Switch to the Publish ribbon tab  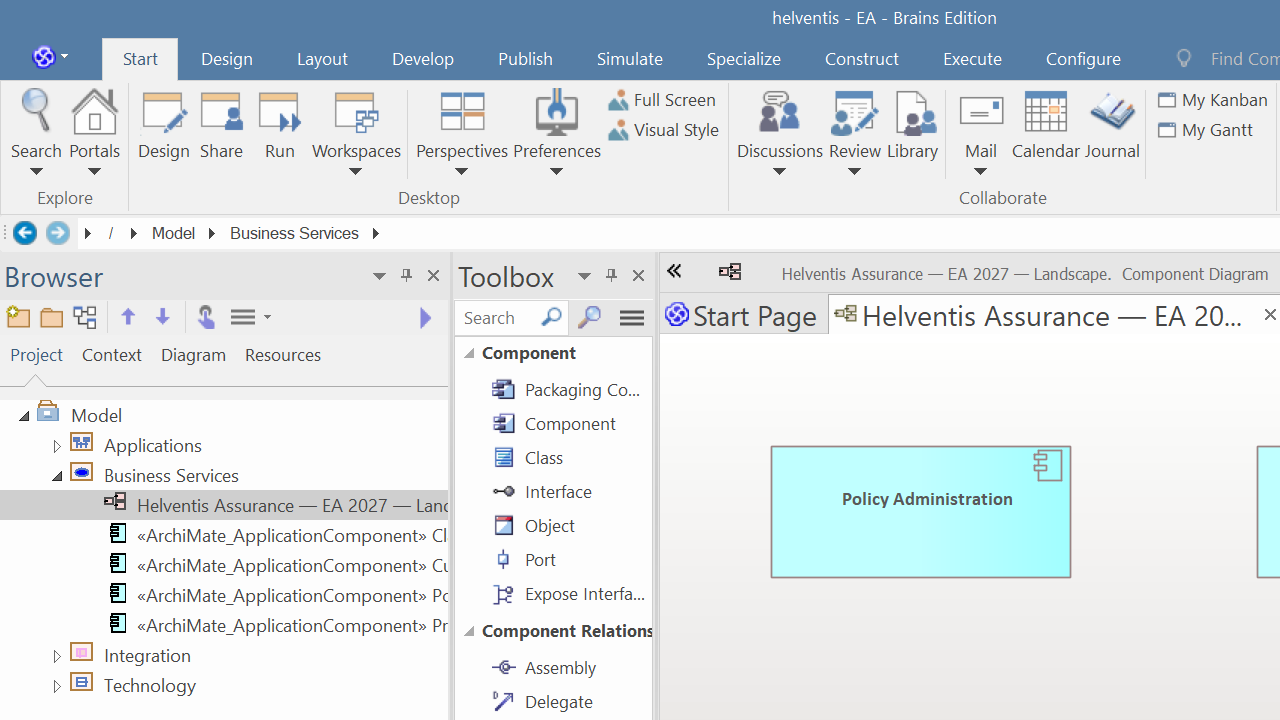(x=525, y=59)
